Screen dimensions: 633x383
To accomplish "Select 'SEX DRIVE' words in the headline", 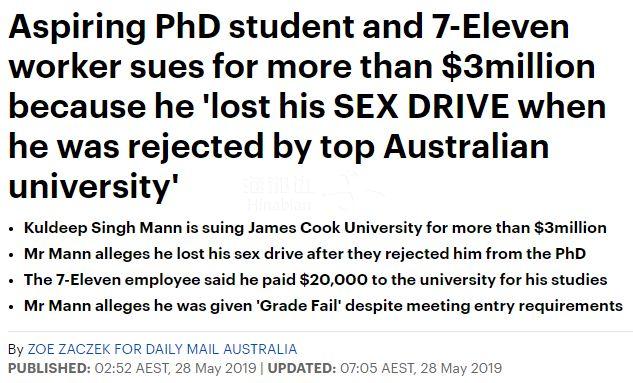I will (421, 106).
